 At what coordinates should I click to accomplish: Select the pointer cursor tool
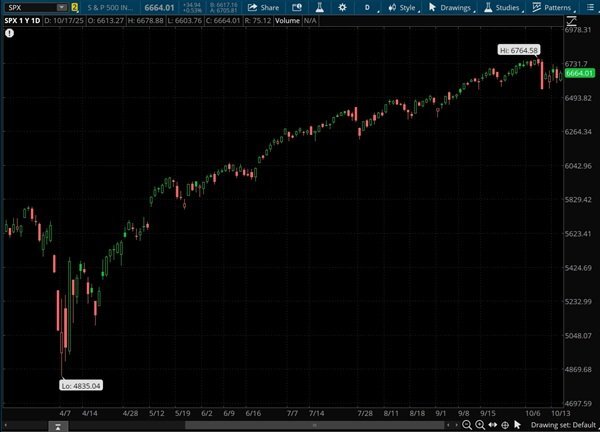click(x=517, y=425)
